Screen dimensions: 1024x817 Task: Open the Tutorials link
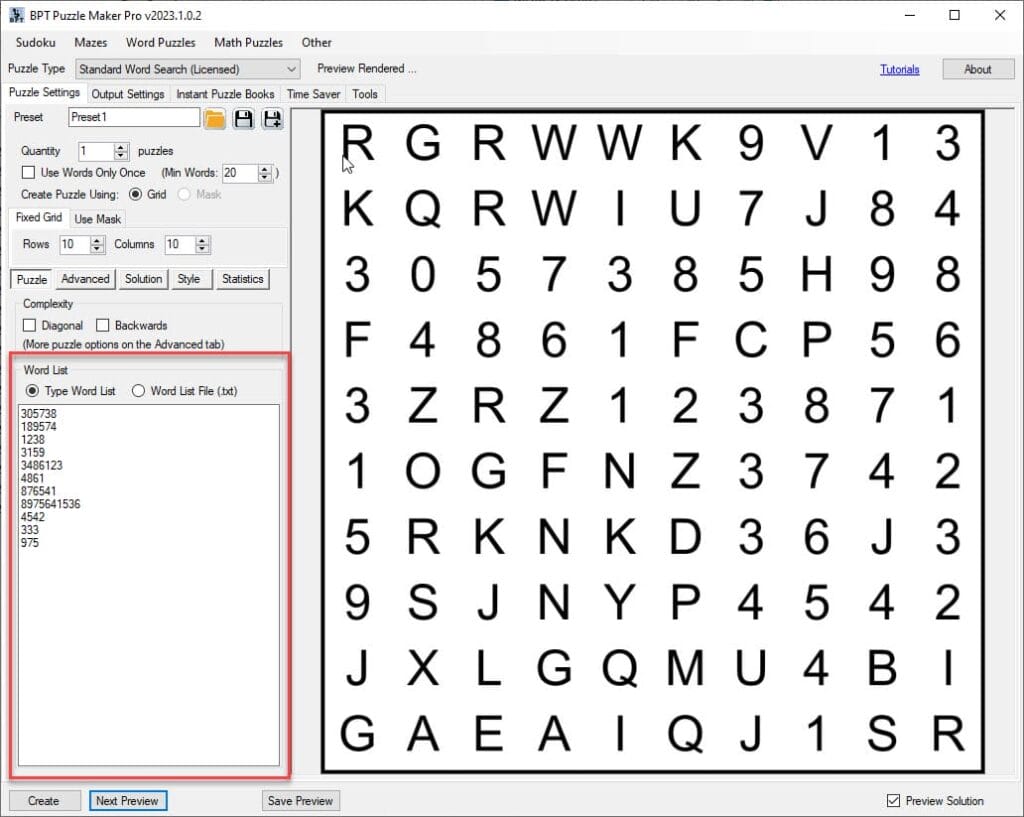coord(899,70)
